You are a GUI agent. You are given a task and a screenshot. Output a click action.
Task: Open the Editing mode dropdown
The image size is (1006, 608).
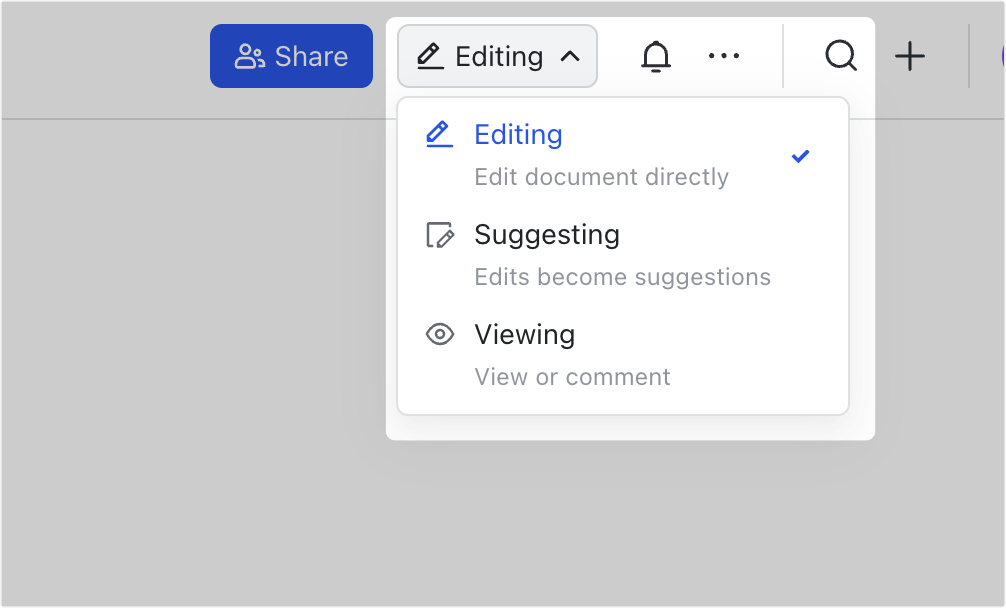[497, 56]
